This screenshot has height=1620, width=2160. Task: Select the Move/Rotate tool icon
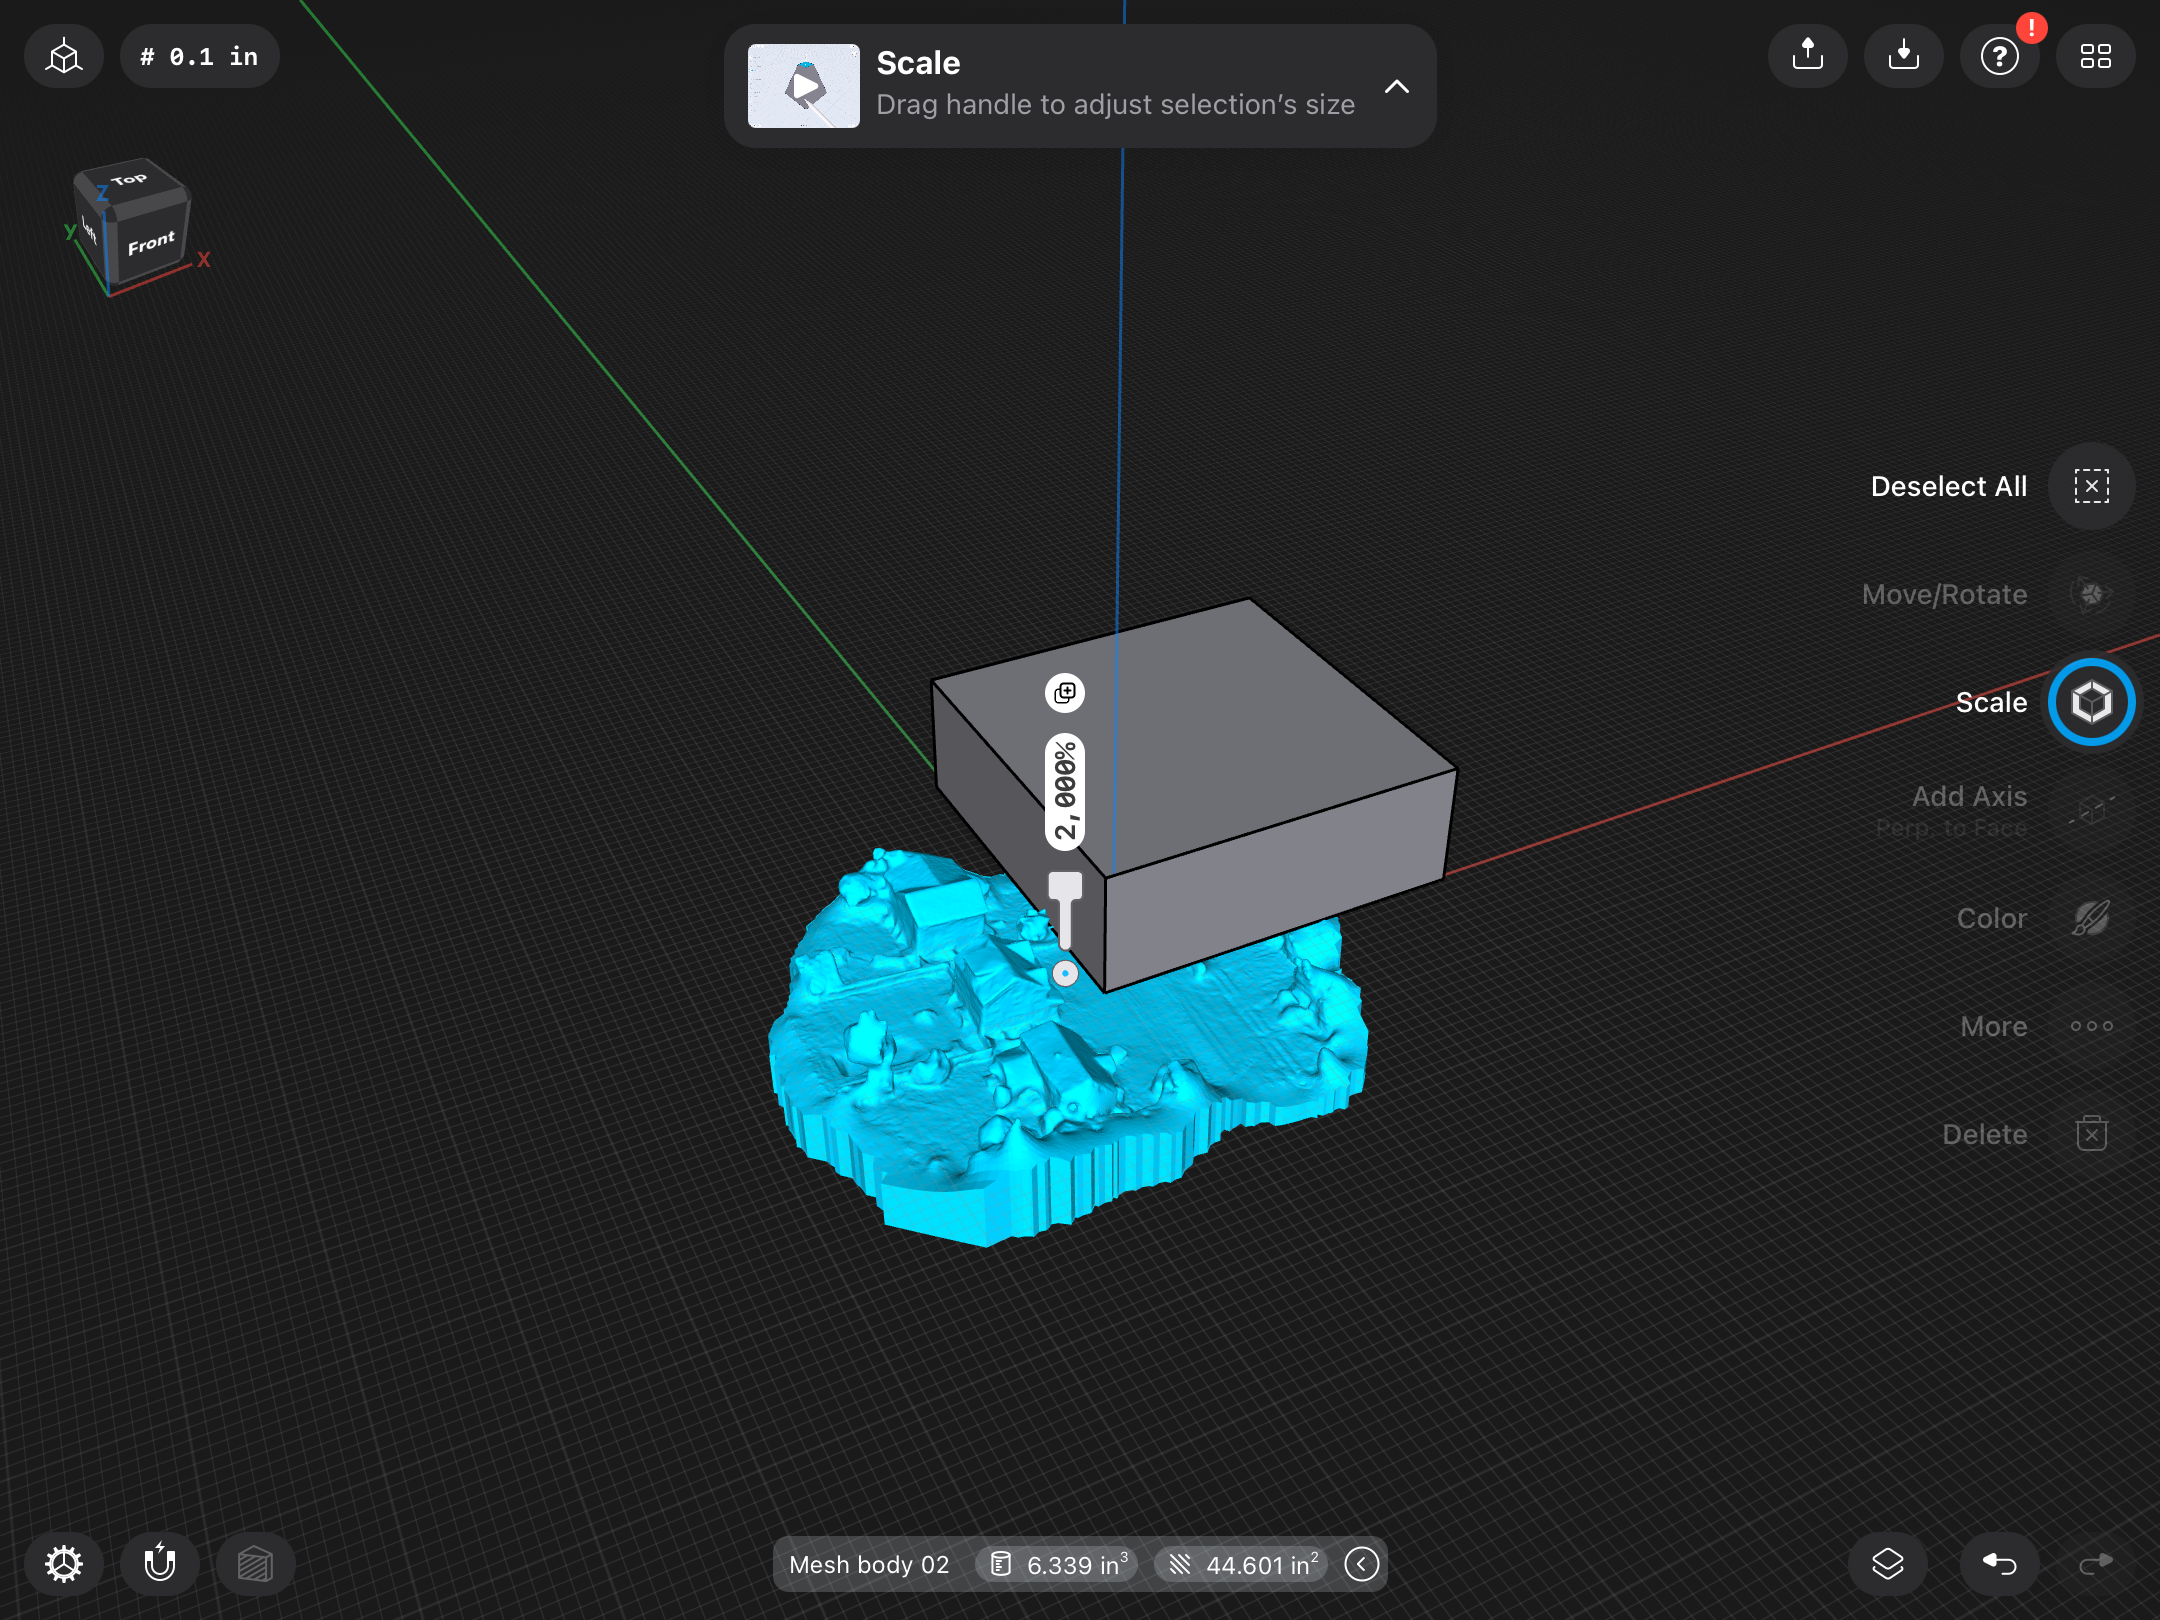pos(2091,594)
